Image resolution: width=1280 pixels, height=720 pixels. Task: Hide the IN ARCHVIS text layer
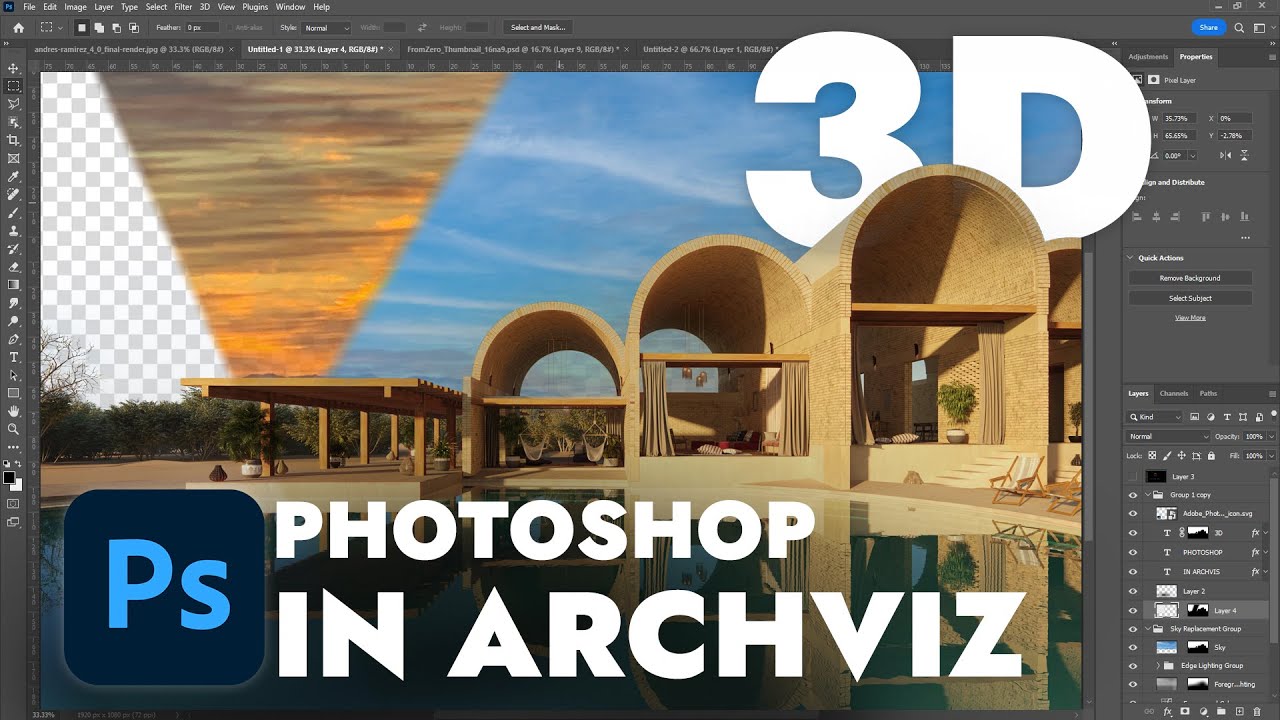click(x=1133, y=571)
